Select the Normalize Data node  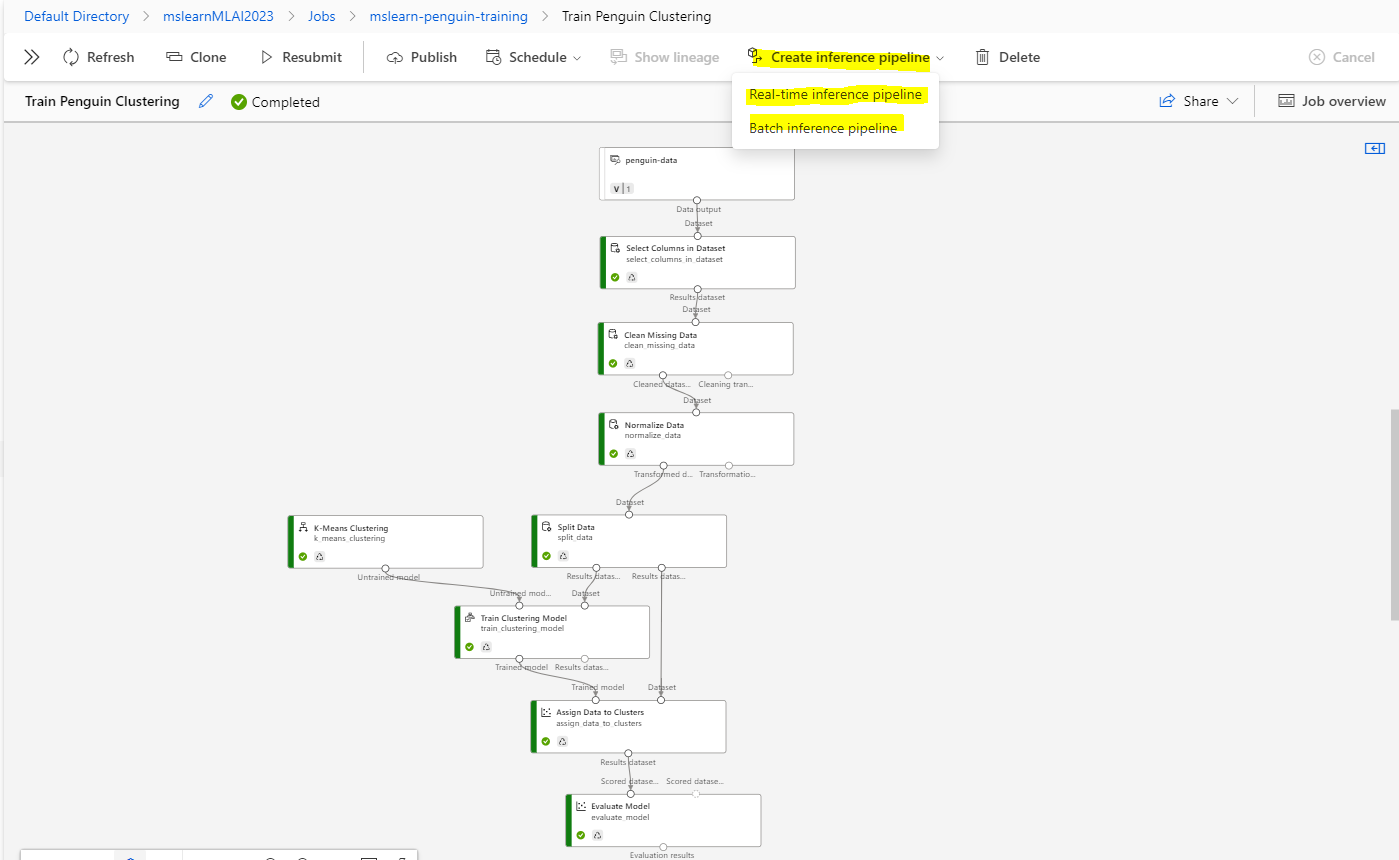click(696, 438)
